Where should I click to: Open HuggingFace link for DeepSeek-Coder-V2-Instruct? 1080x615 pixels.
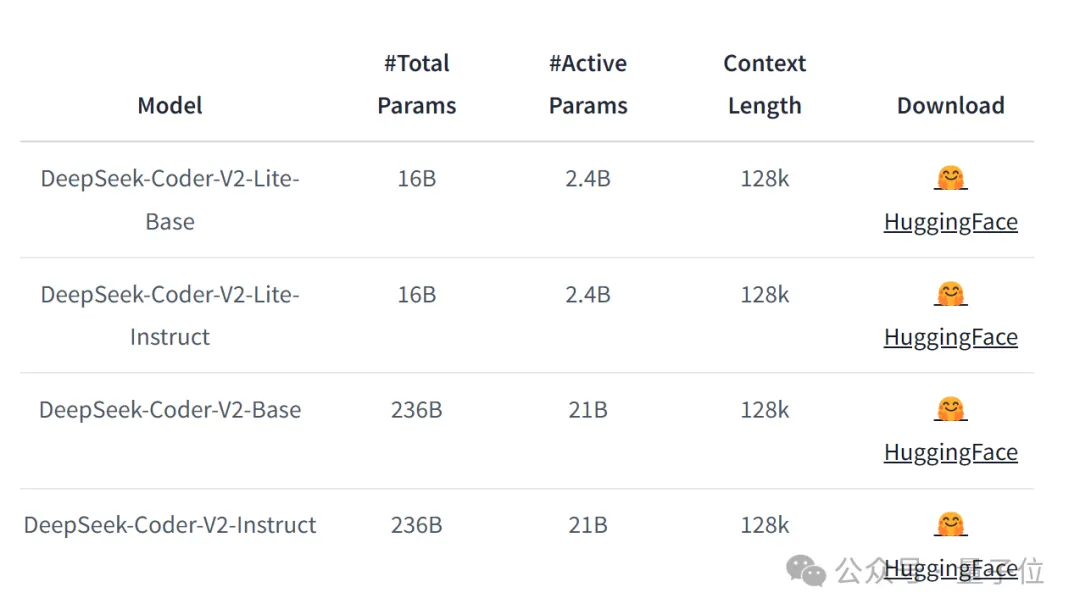pyautogui.click(x=951, y=569)
